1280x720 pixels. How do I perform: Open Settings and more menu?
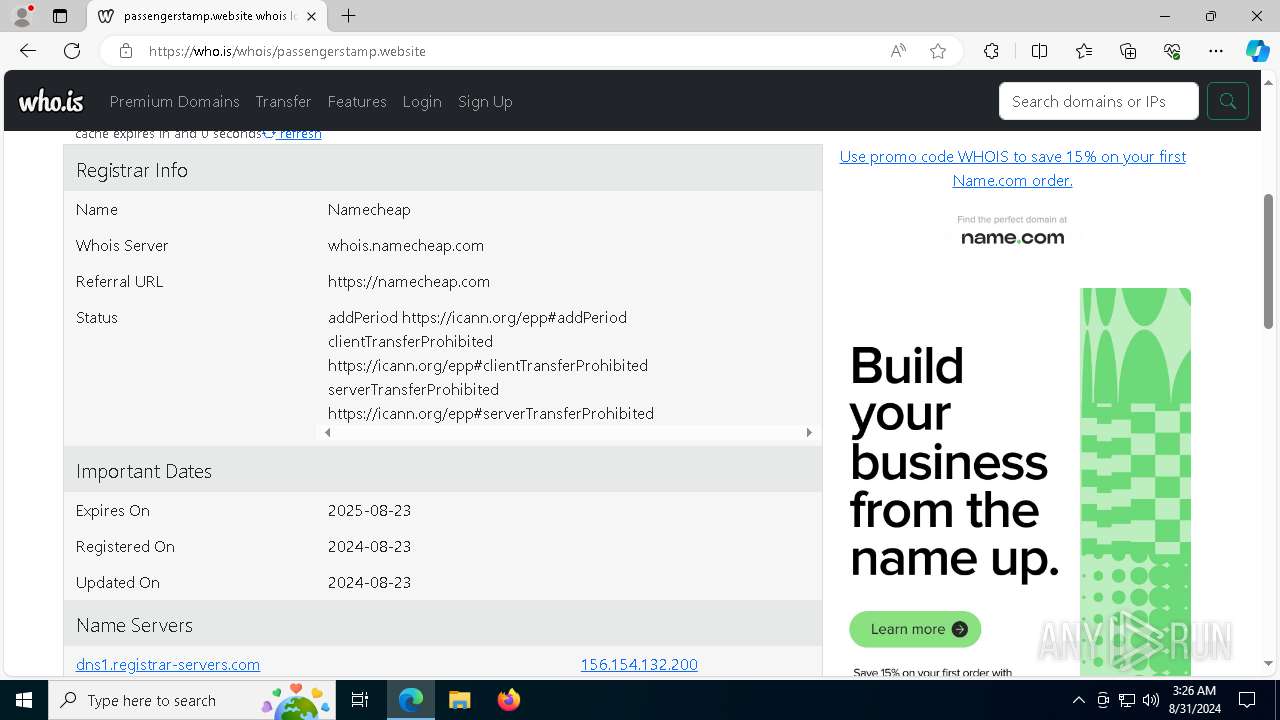click(1216, 51)
